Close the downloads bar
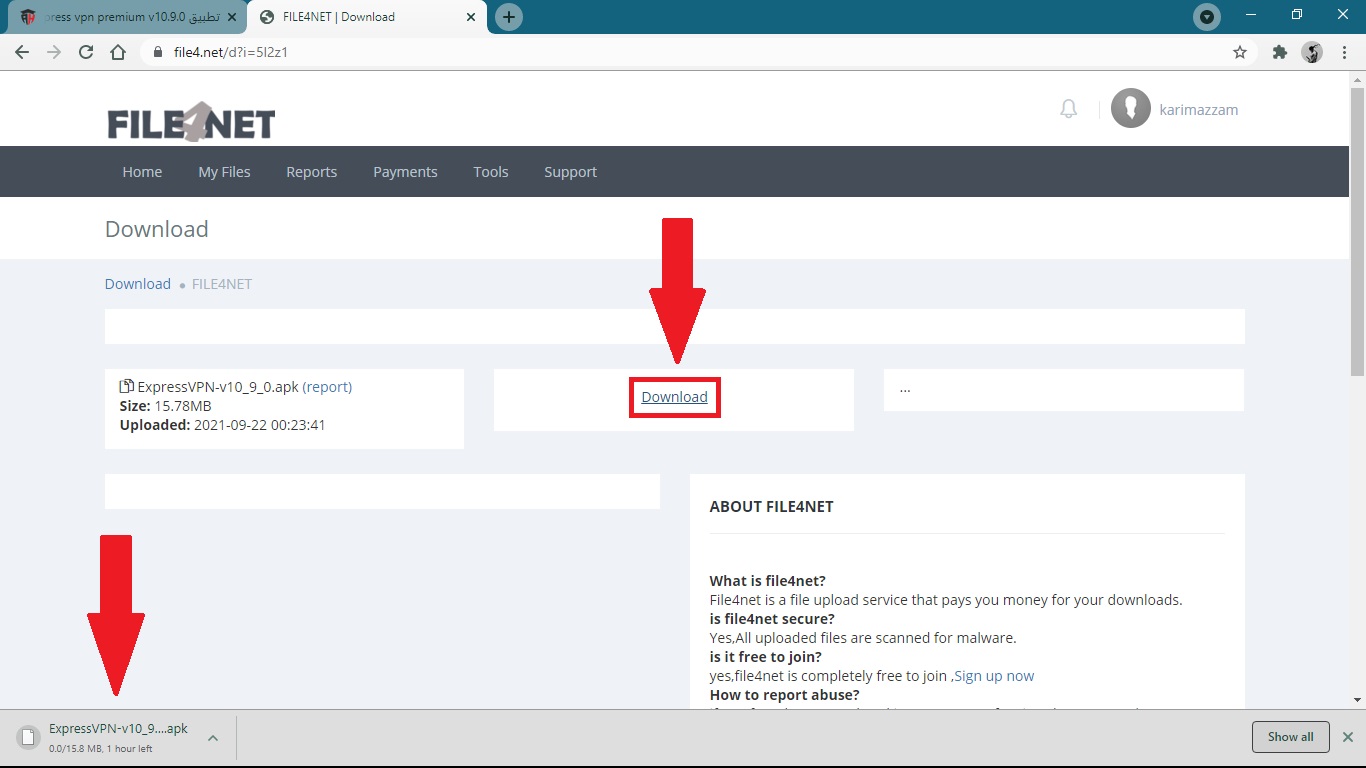1366x768 pixels. point(1347,737)
